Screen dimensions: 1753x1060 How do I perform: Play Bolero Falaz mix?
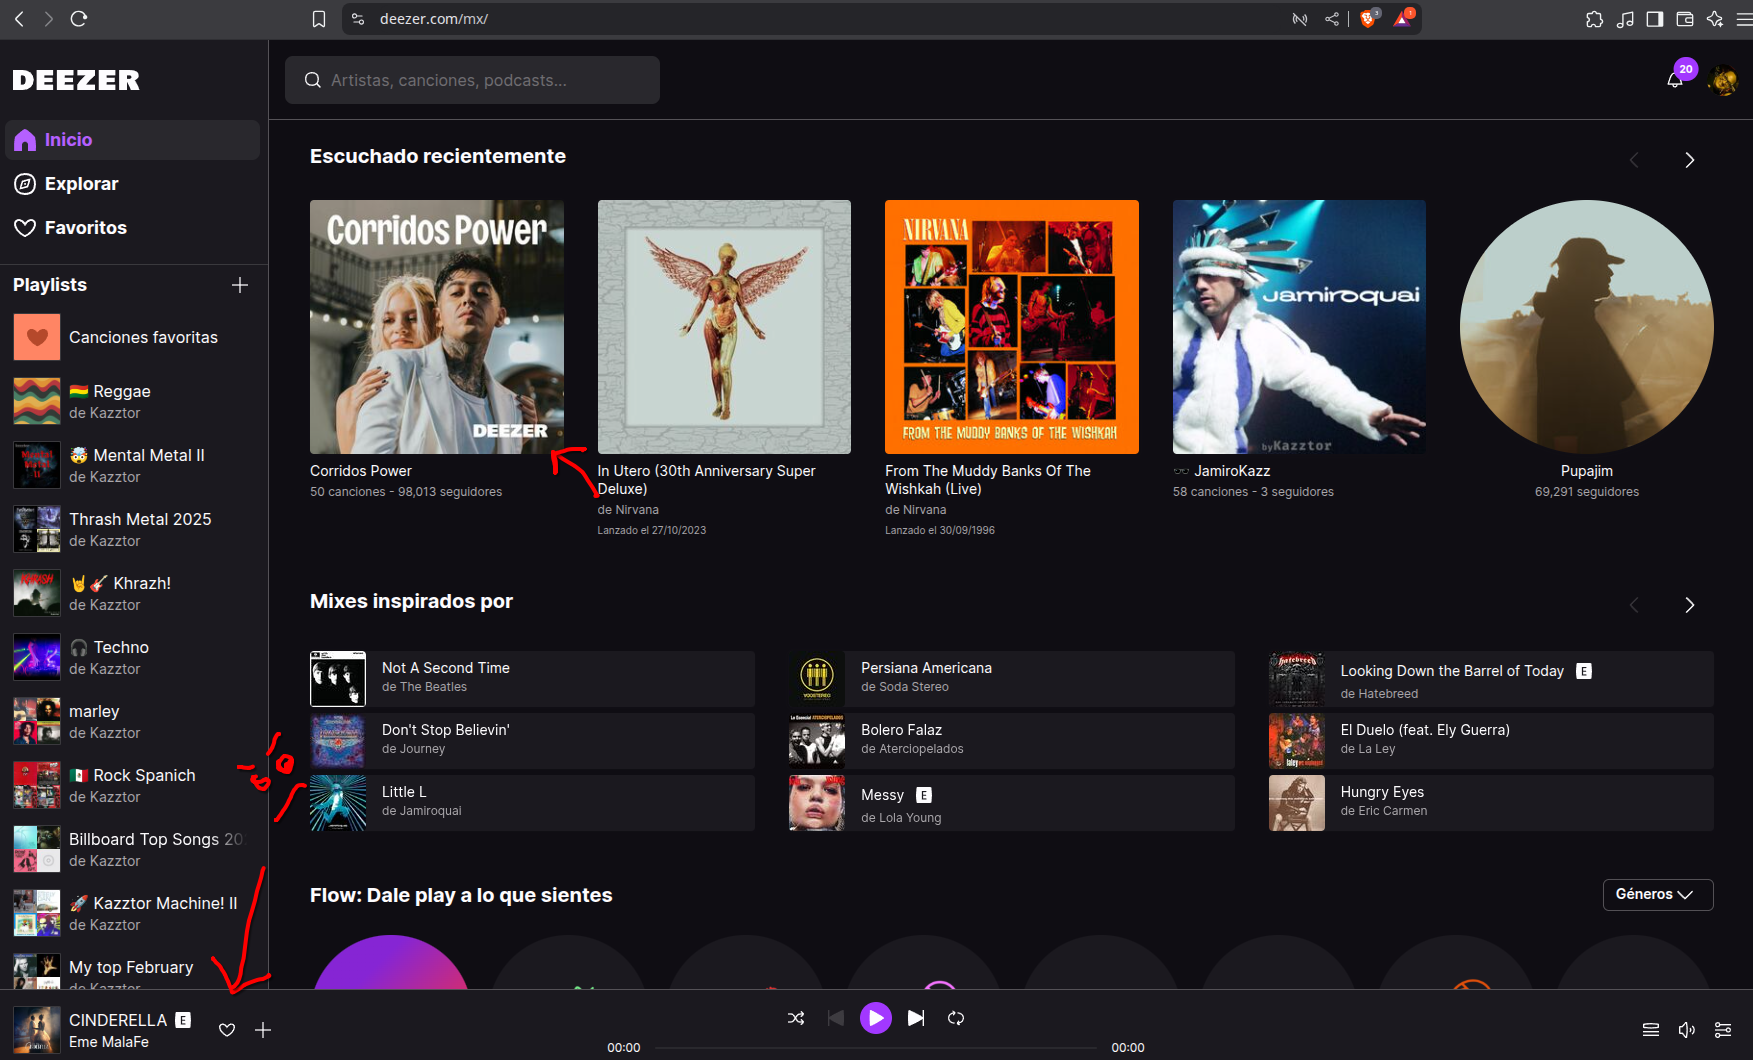1012,741
